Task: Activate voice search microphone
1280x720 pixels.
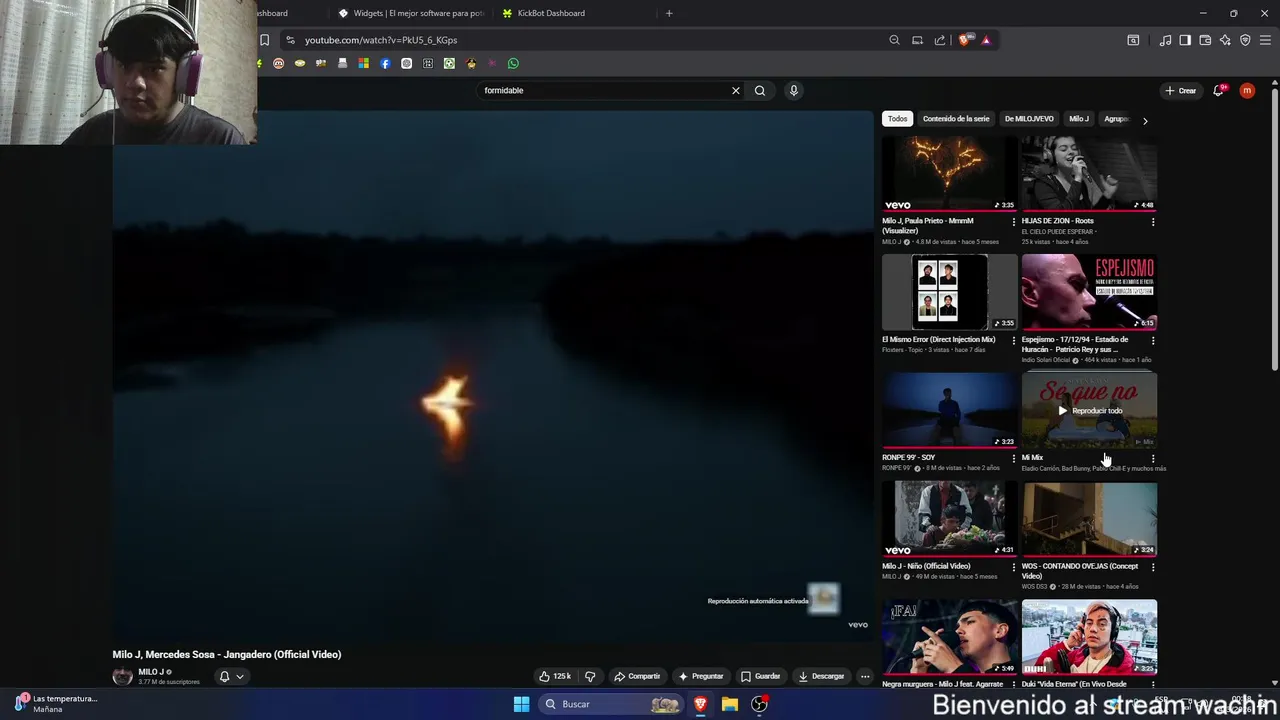Action: 794,90
